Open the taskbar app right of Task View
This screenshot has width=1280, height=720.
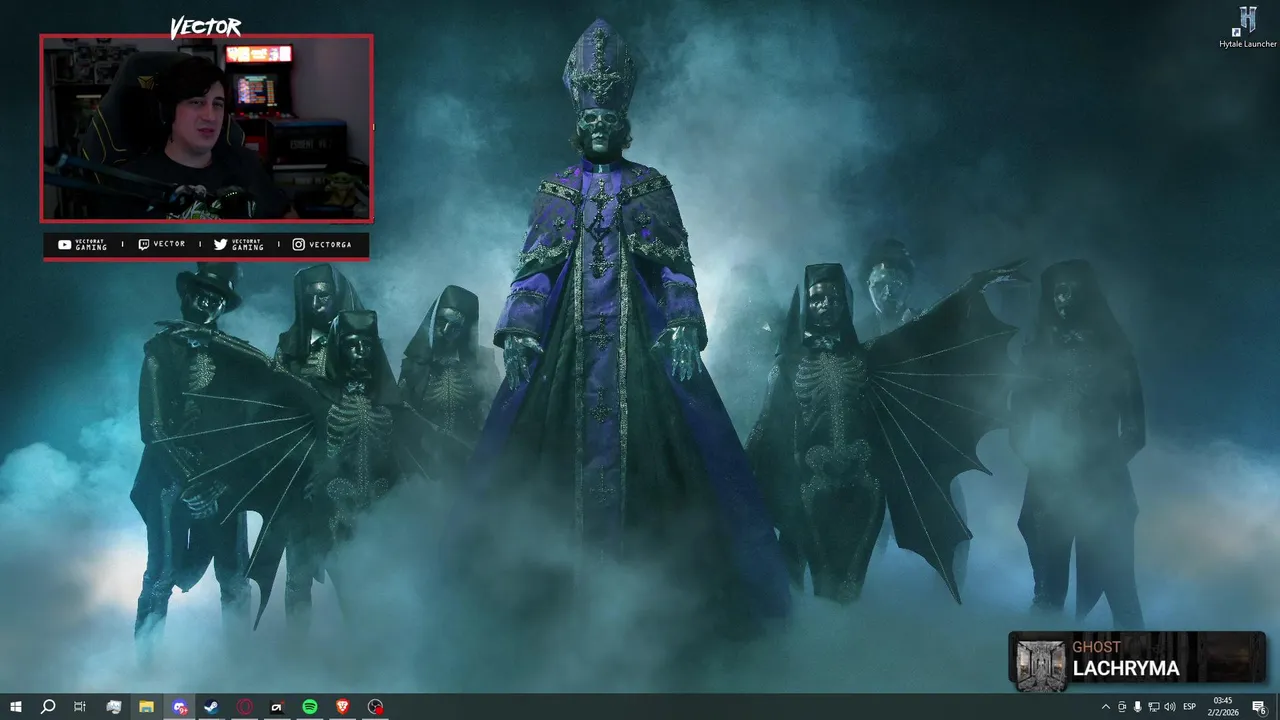[x=114, y=707]
